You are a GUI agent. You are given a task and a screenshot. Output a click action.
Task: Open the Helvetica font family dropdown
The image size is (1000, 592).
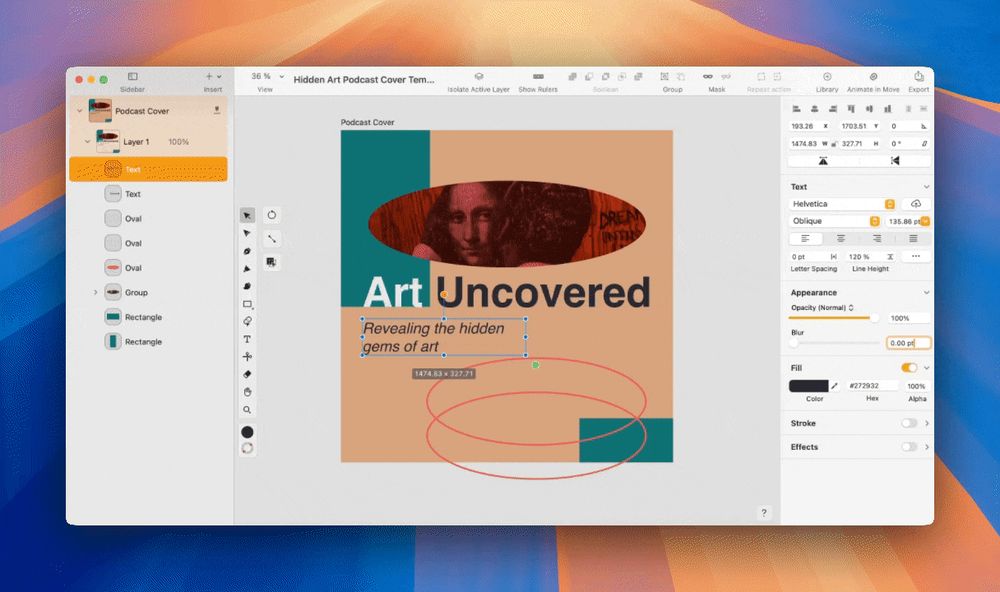[842, 204]
